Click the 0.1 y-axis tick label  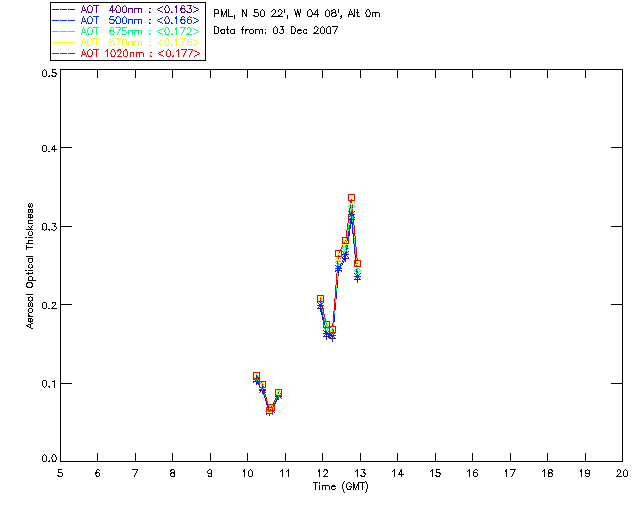[49, 384]
